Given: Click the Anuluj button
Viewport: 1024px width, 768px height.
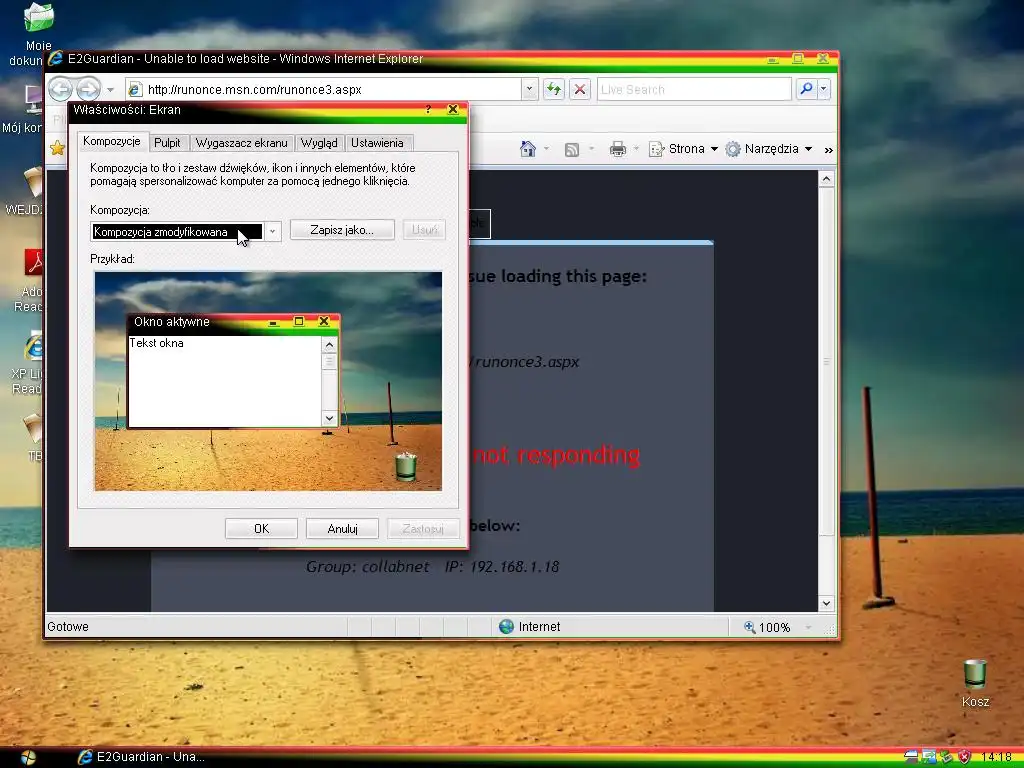Looking at the screenshot, I should click(342, 528).
